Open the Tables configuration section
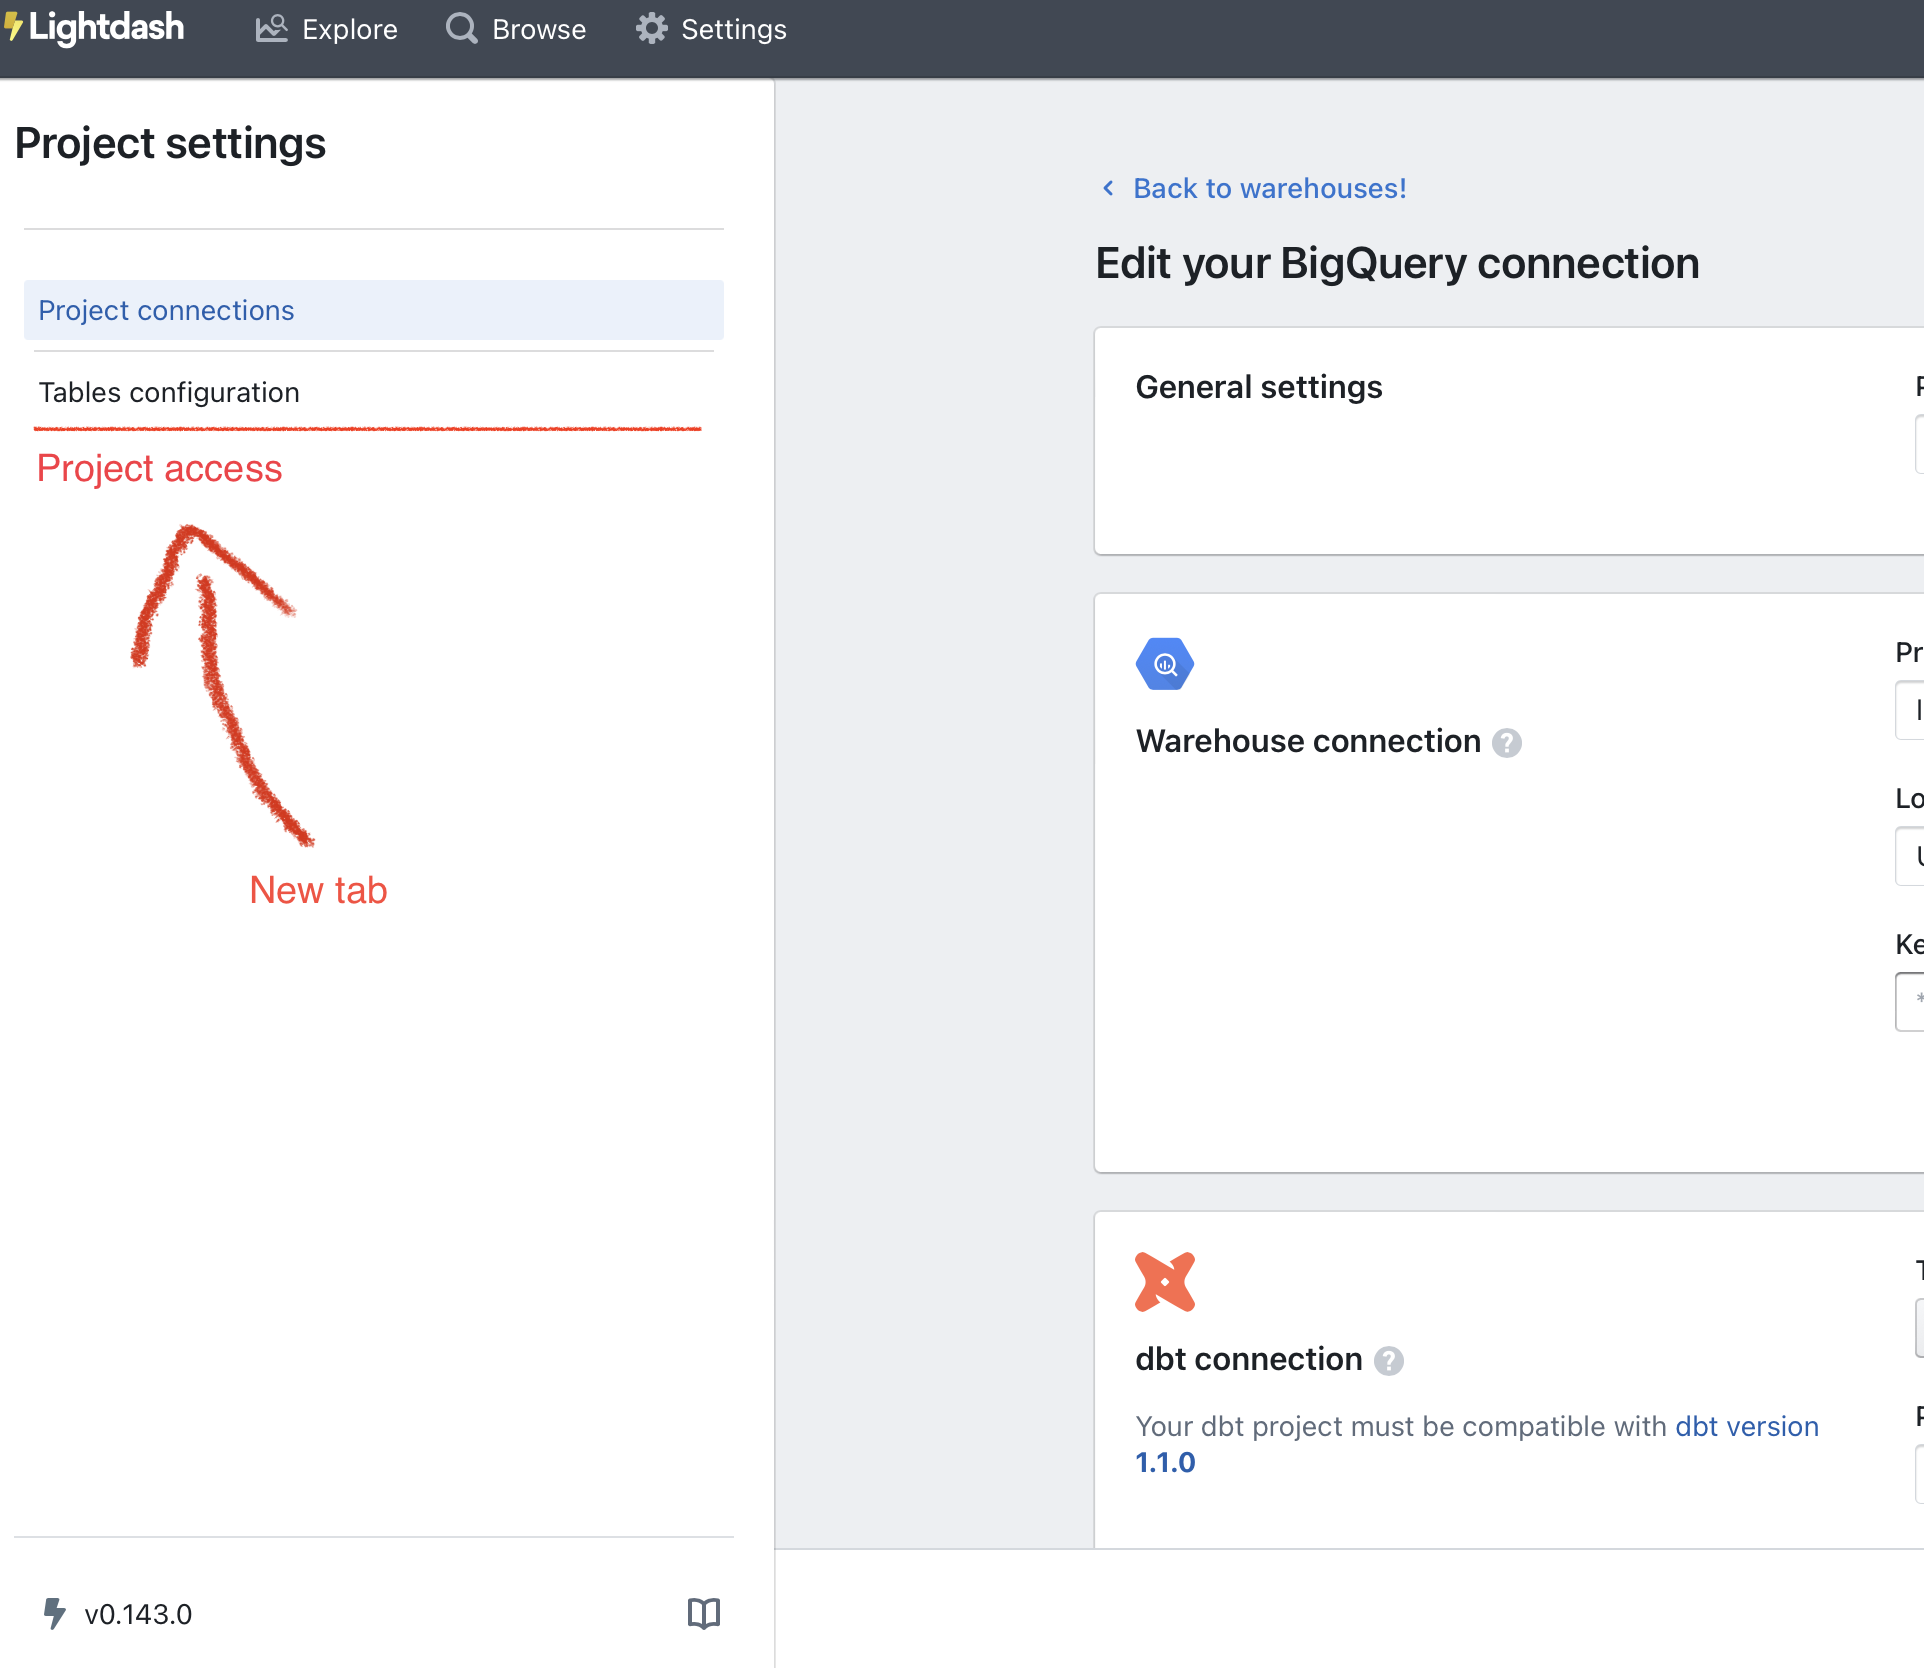The width and height of the screenshot is (1924, 1668). tap(169, 392)
